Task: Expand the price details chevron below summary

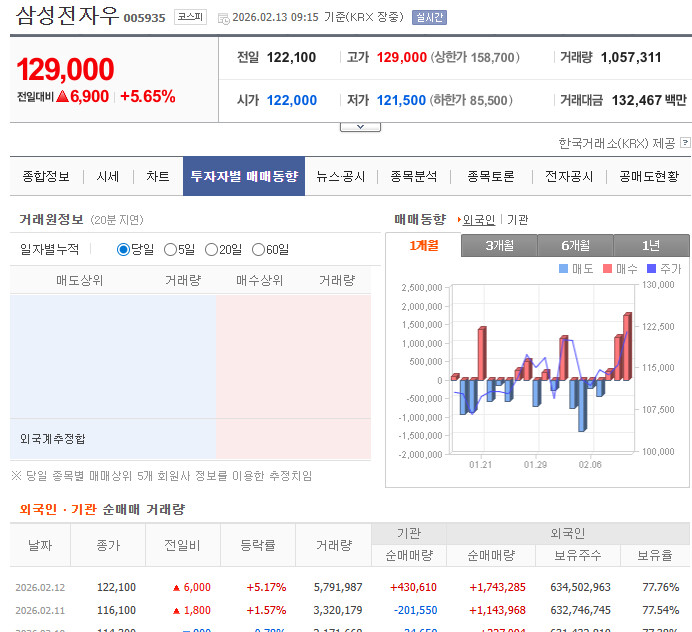Action: (360, 127)
